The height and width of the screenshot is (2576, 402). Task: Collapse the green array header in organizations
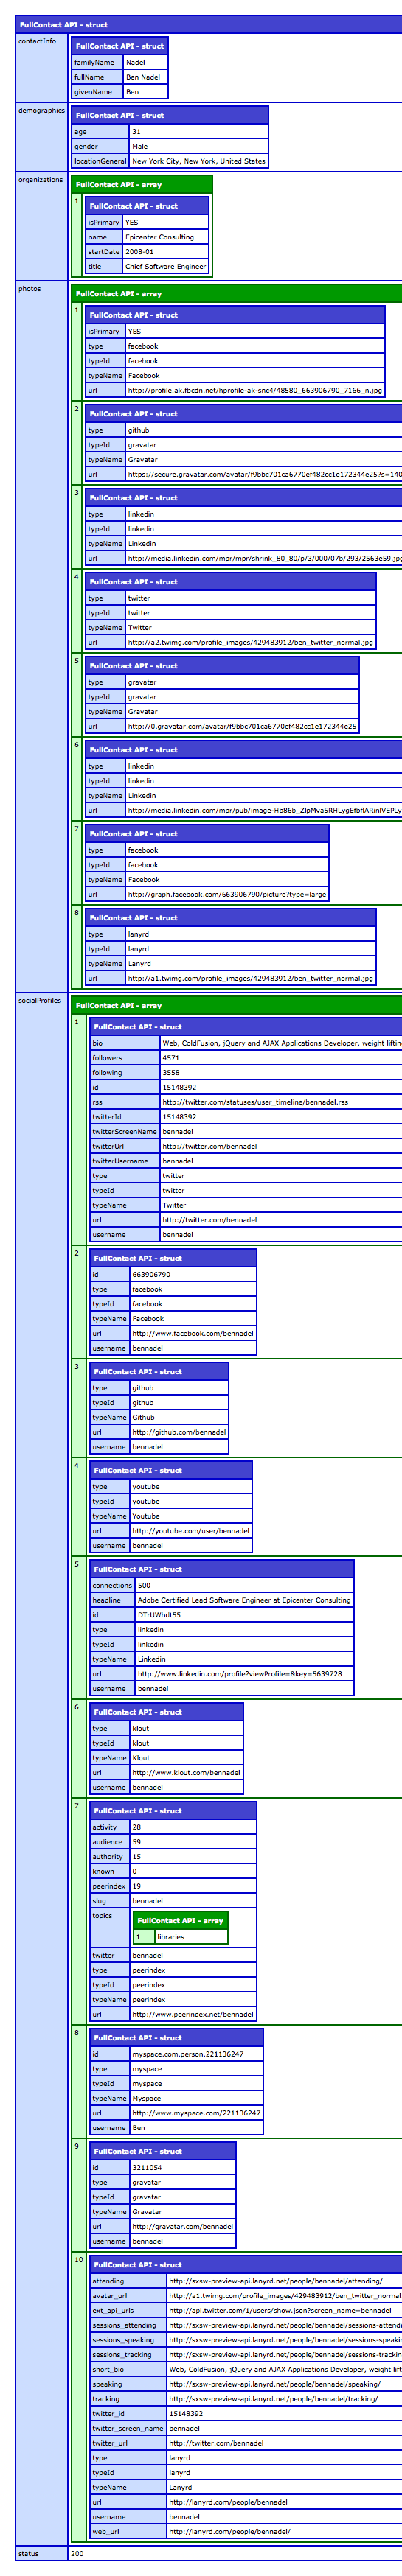pos(142,184)
